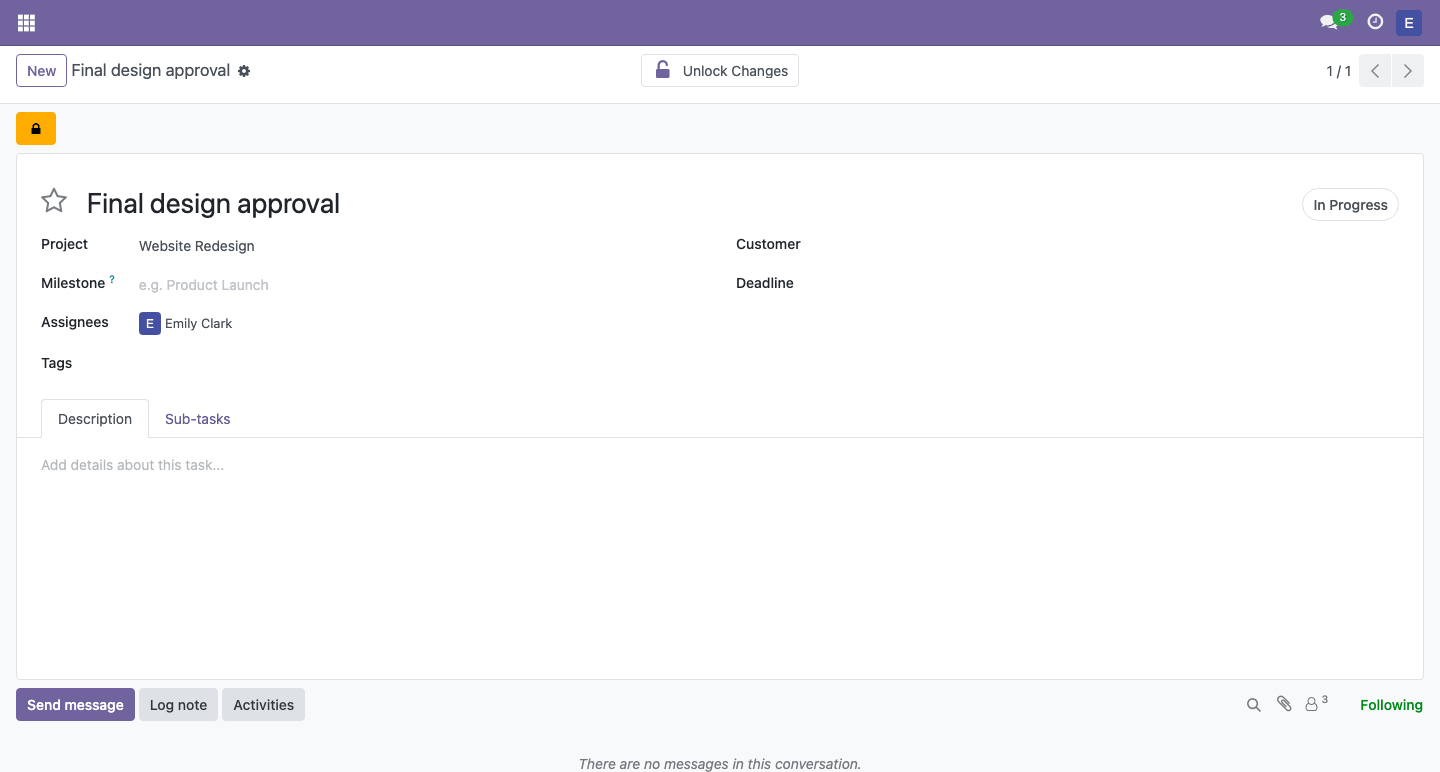This screenshot has height=772, width=1440.
Task: Click the New button
Action: pyautogui.click(x=41, y=71)
